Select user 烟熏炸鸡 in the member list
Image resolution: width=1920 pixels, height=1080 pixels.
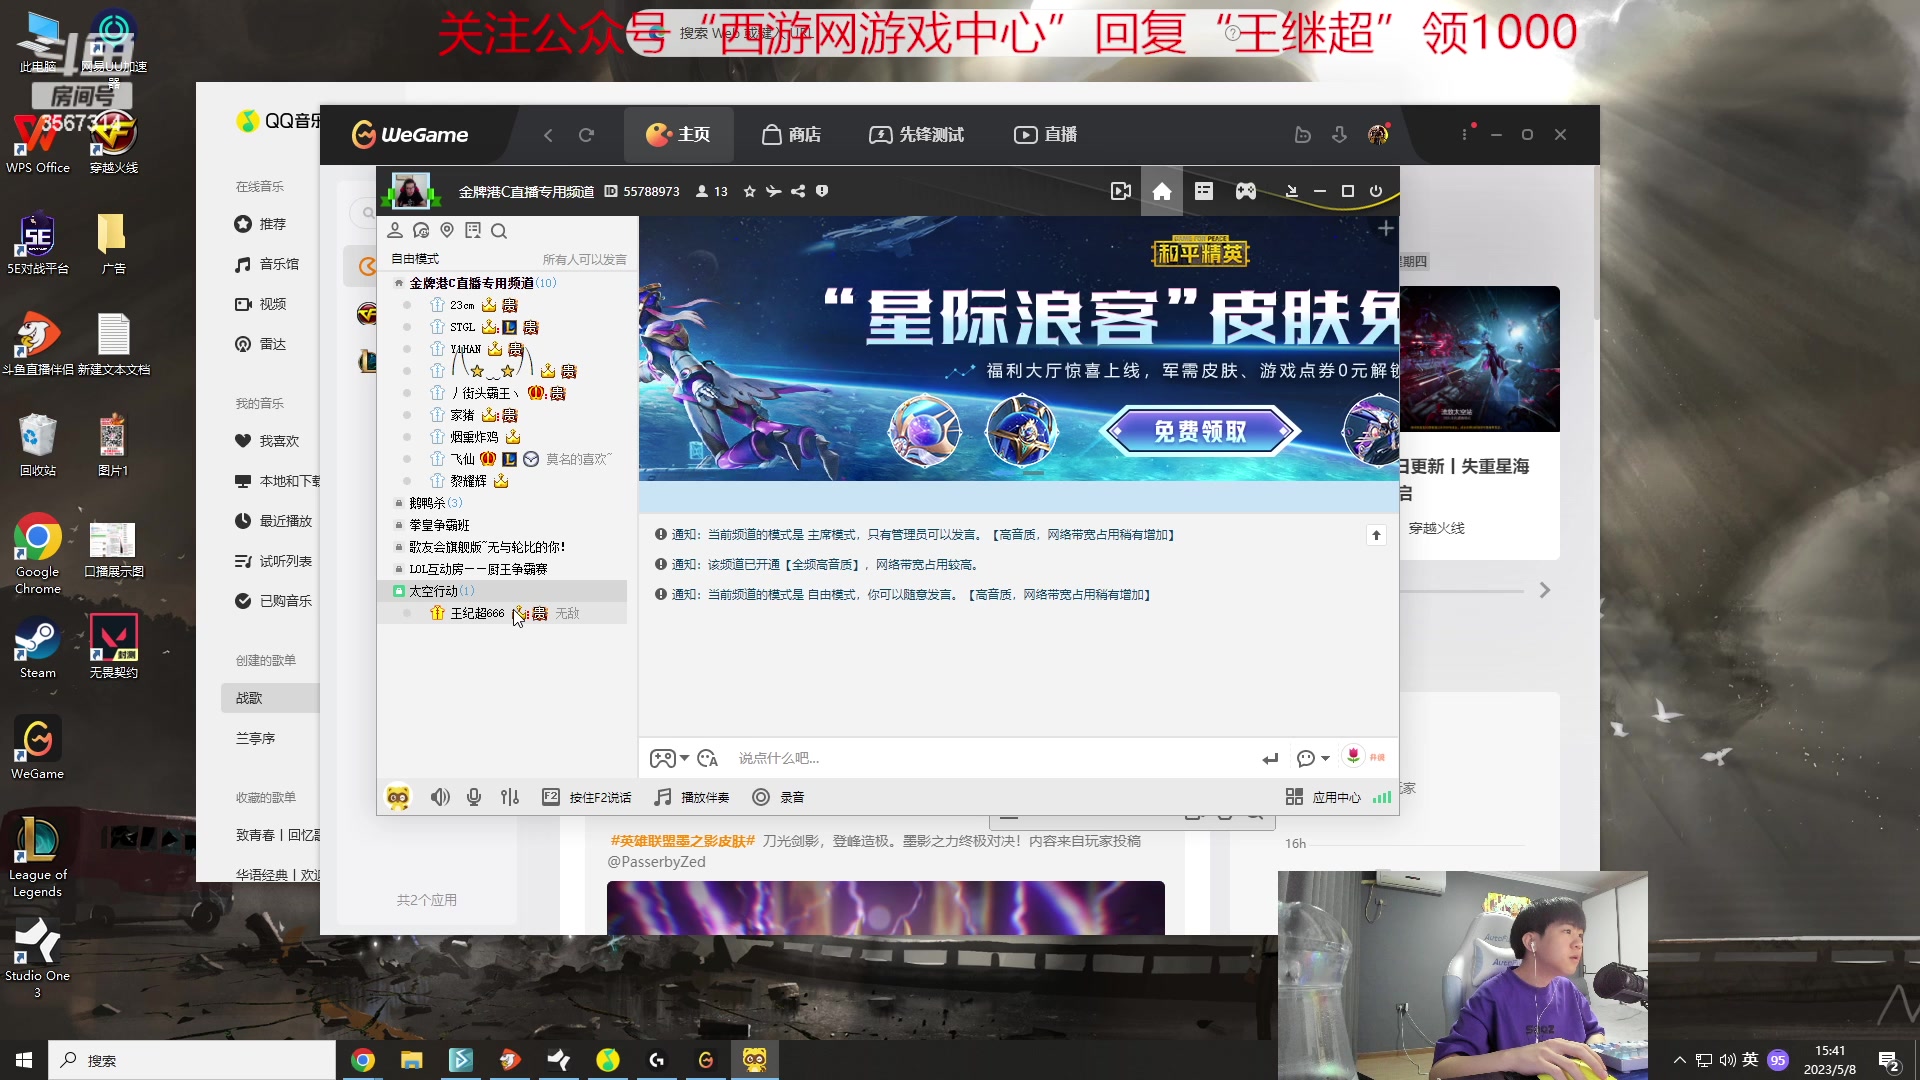[x=474, y=437]
